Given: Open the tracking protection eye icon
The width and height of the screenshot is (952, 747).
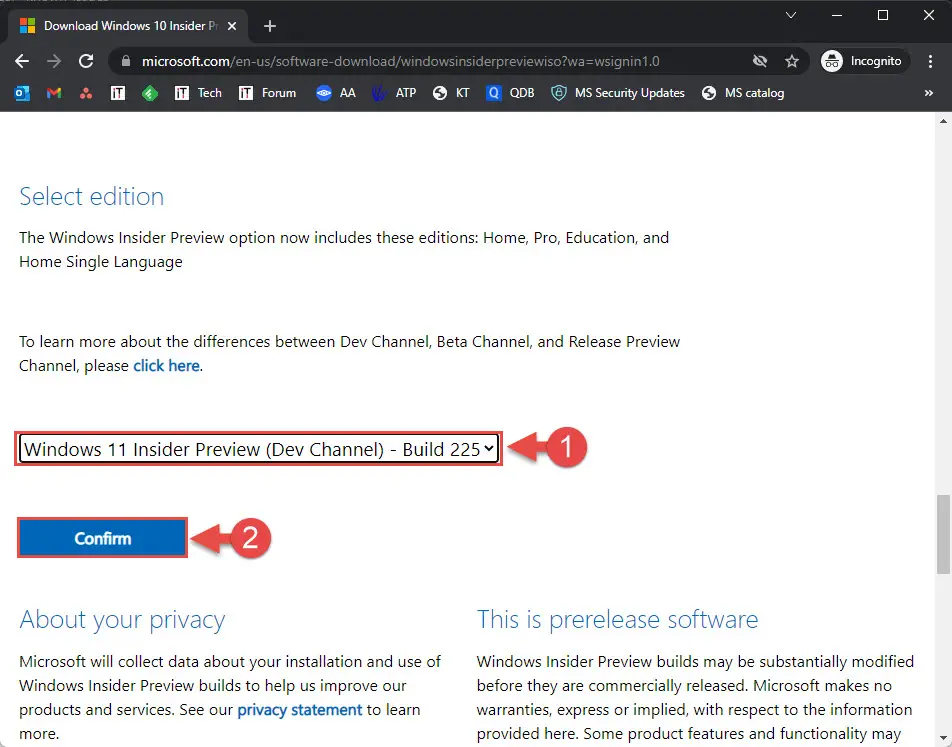Looking at the screenshot, I should point(760,61).
